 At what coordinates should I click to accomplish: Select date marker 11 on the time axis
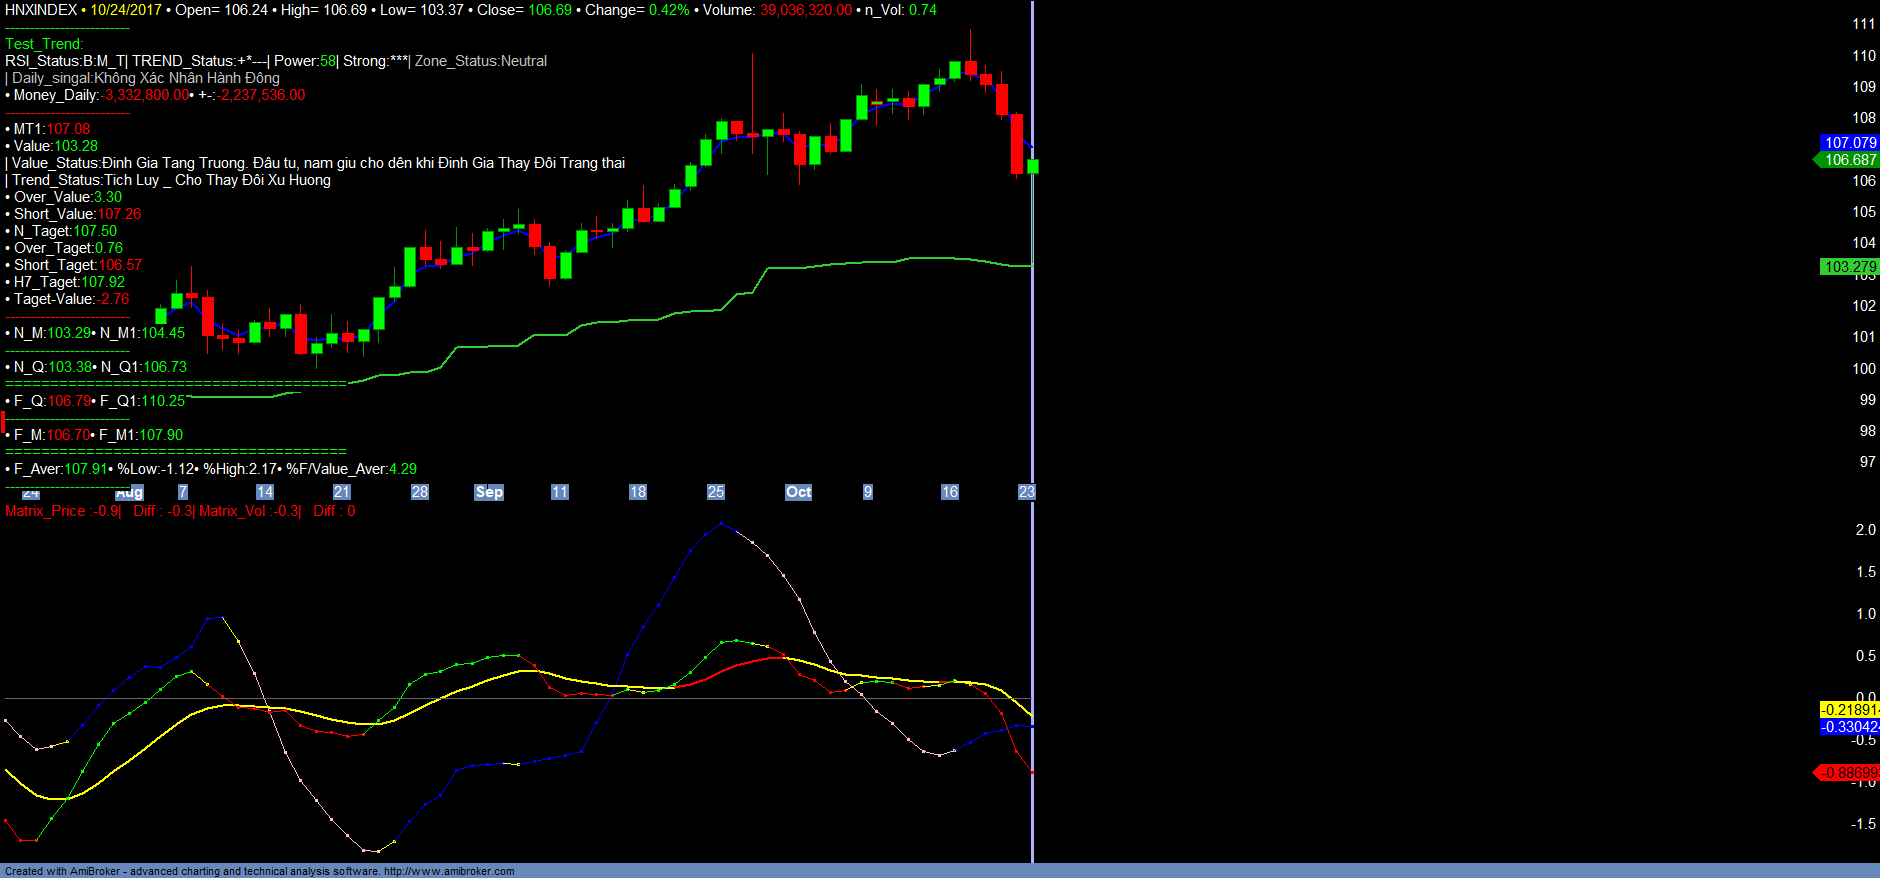559,492
